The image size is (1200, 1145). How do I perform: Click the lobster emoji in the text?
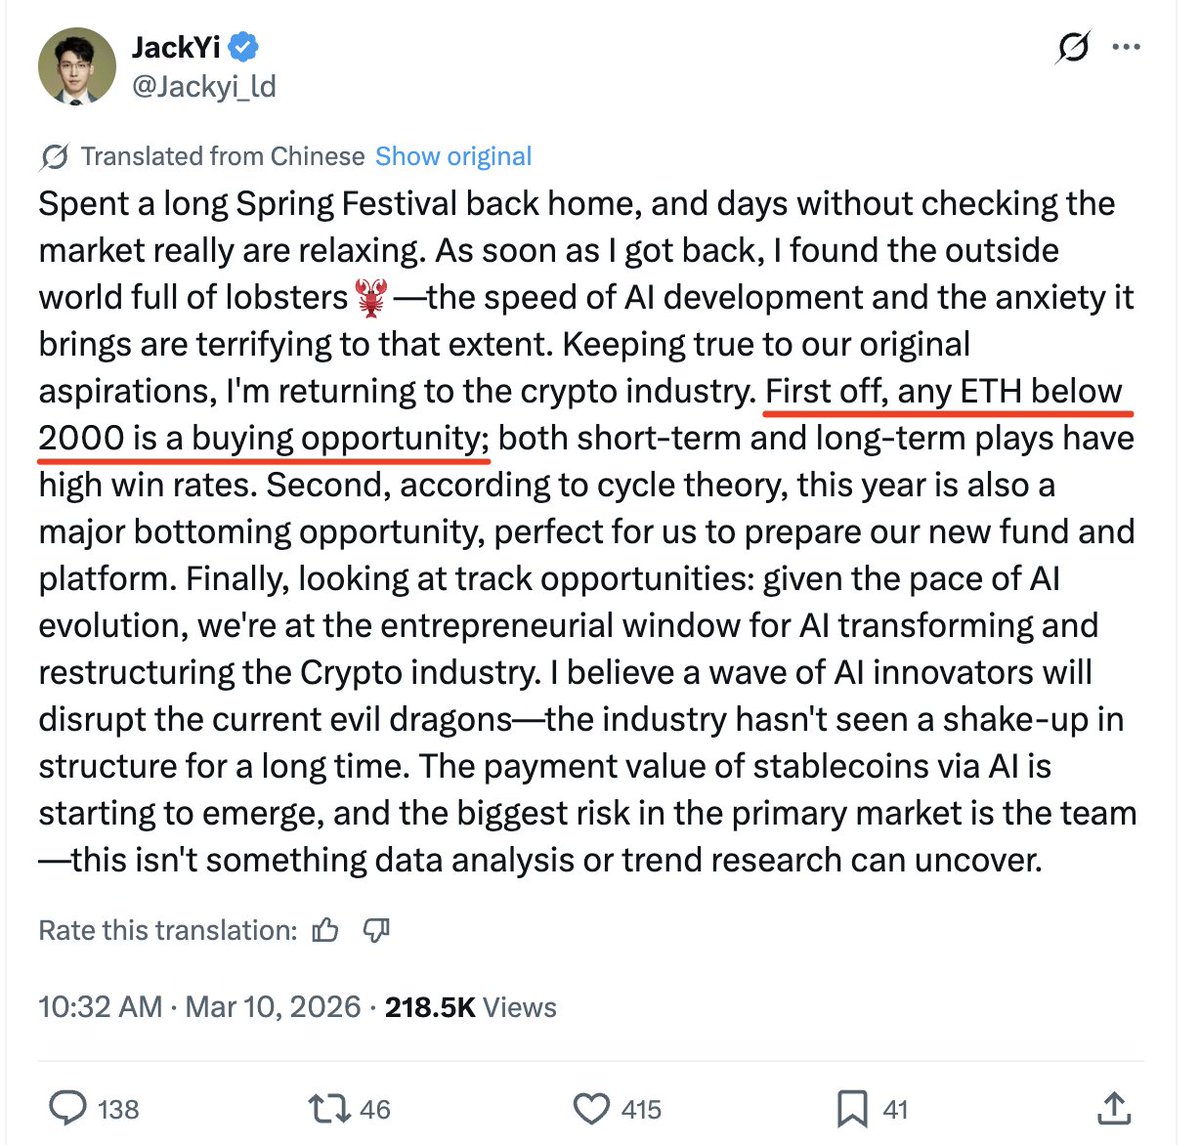click(371, 298)
